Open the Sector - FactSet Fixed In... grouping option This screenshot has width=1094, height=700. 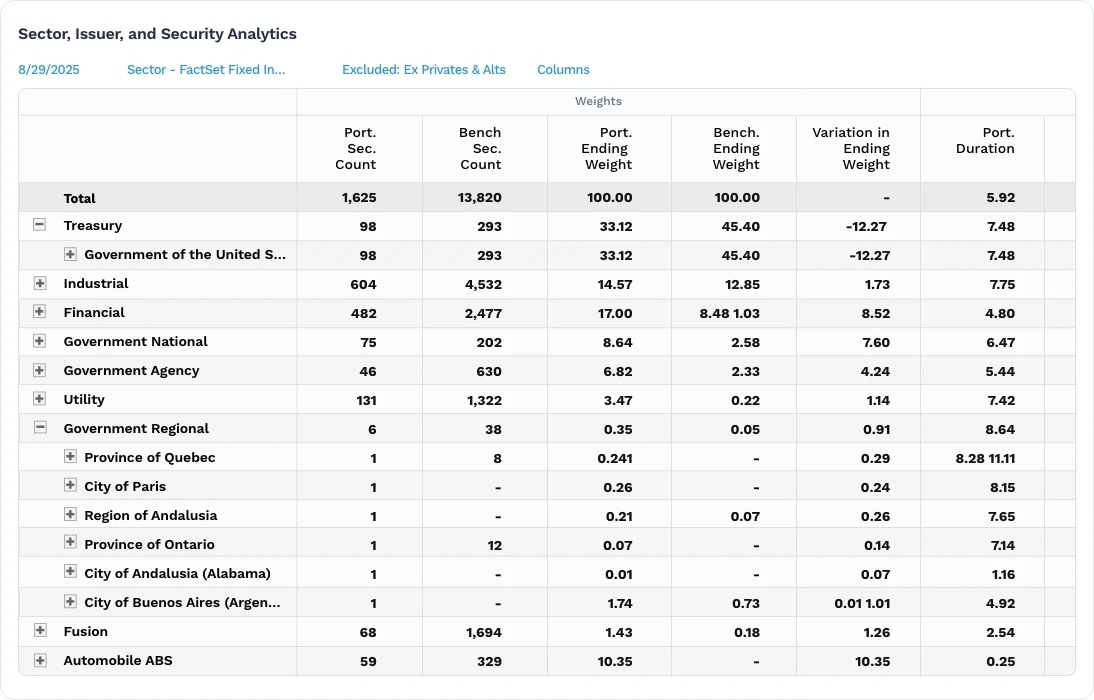tap(206, 70)
